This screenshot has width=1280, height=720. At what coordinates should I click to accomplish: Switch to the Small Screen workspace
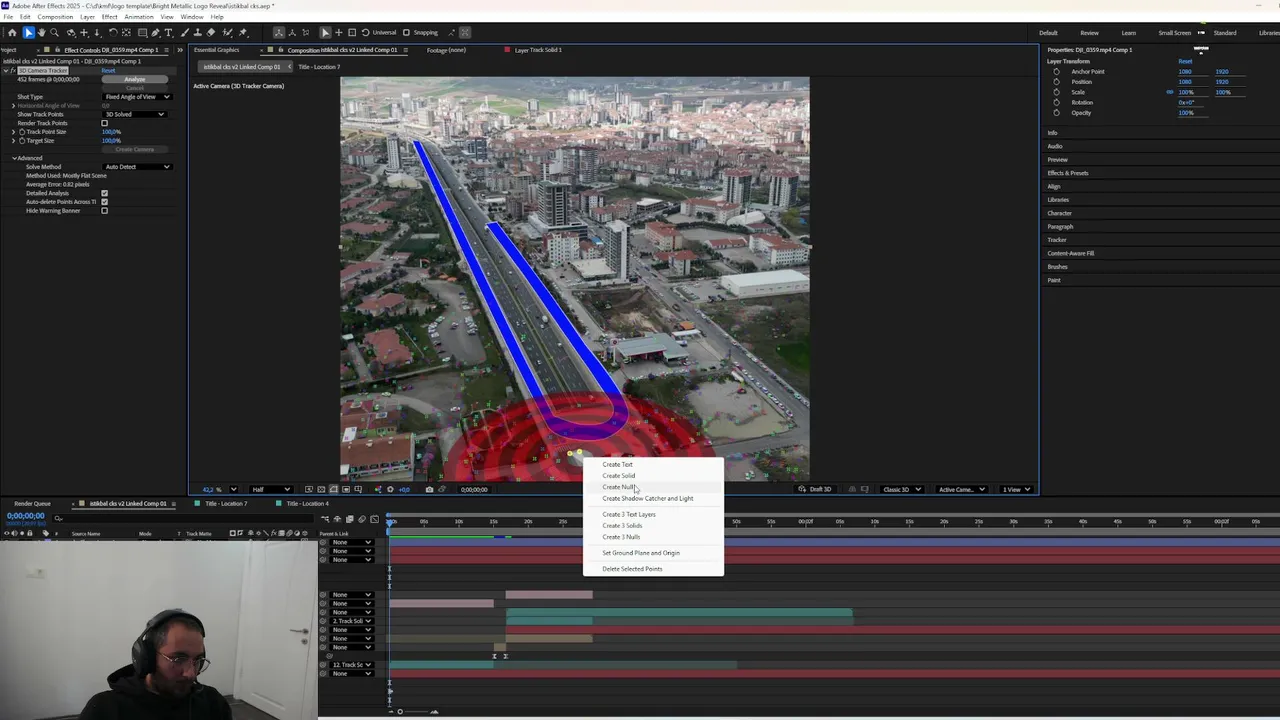pyautogui.click(x=1174, y=33)
